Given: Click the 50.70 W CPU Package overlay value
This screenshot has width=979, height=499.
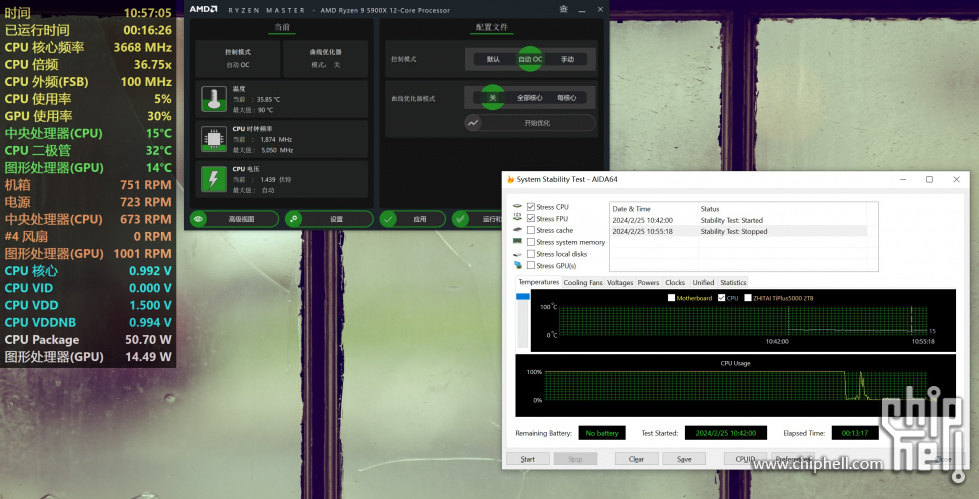Looking at the screenshot, I should [x=148, y=340].
